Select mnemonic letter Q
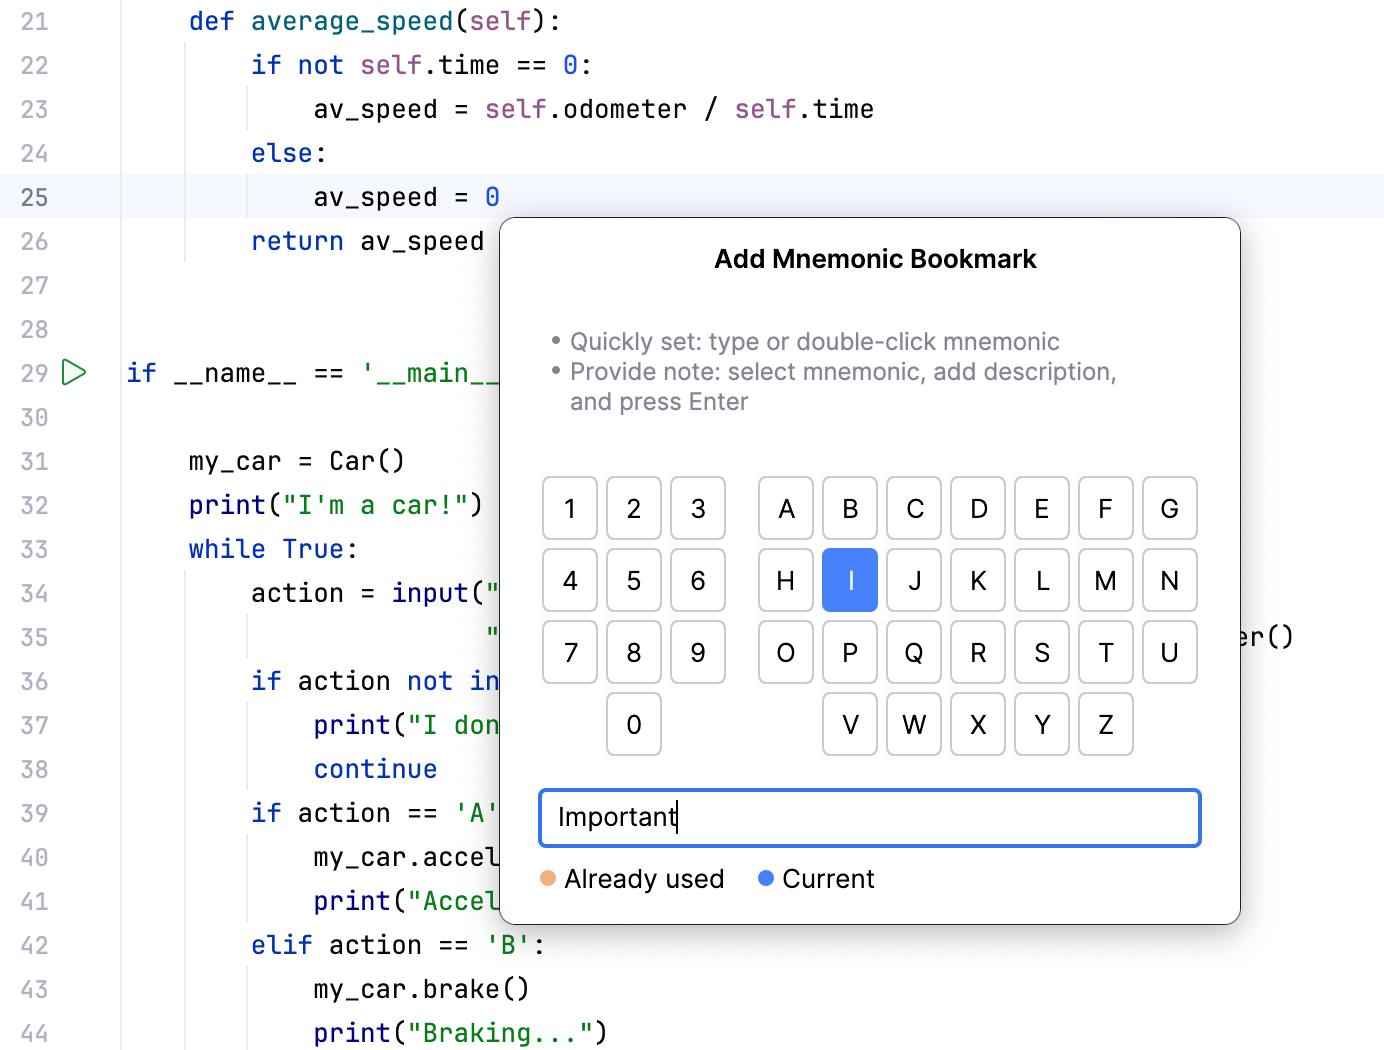Image resolution: width=1384 pixels, height=1050 pixels. [913, 652]
